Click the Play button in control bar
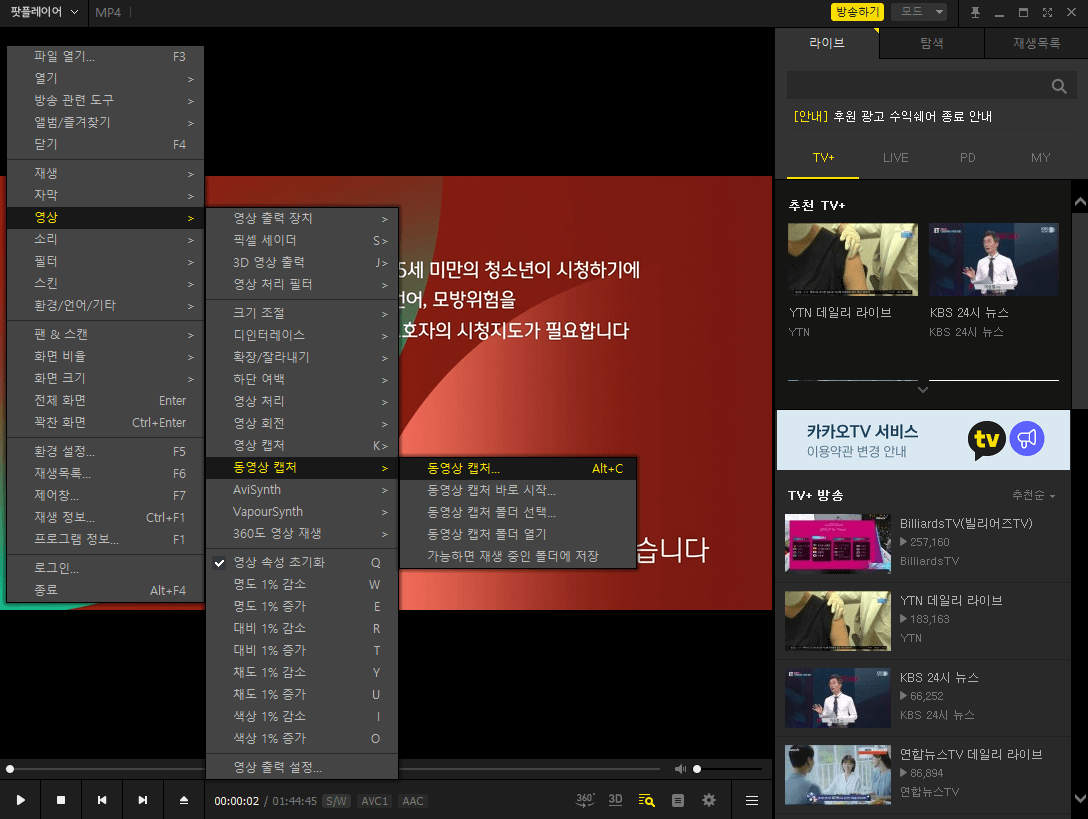Viewport: 1088px width, 819px height. tap(20, 800)
